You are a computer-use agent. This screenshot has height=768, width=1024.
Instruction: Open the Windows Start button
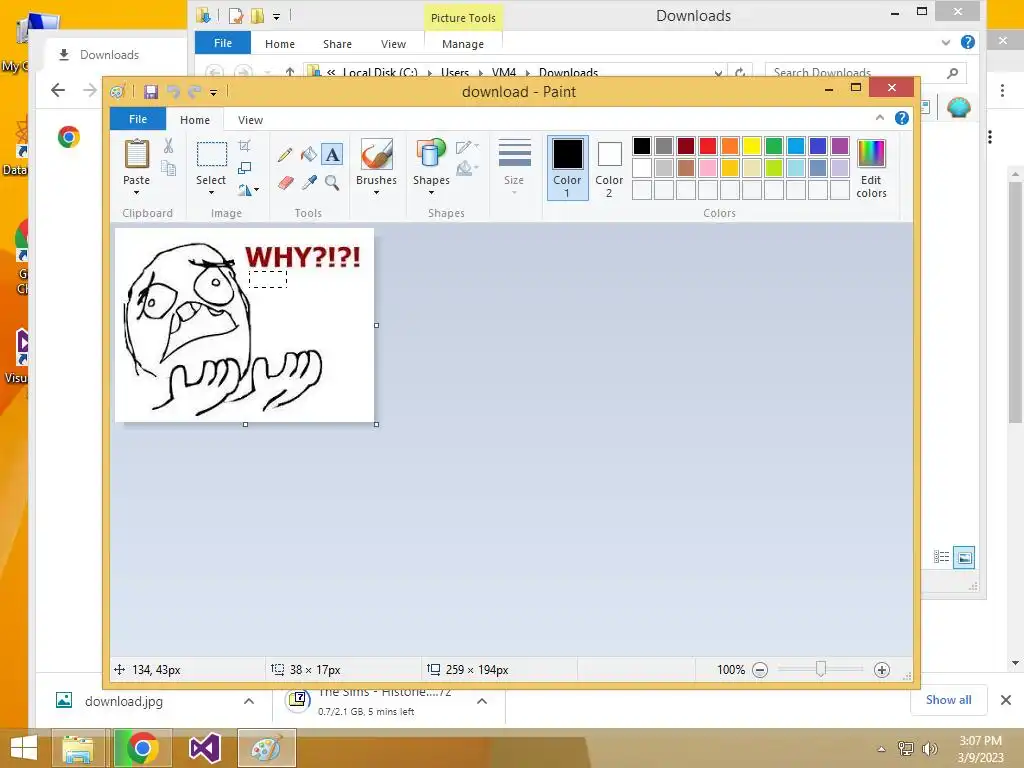coord(24,748)
